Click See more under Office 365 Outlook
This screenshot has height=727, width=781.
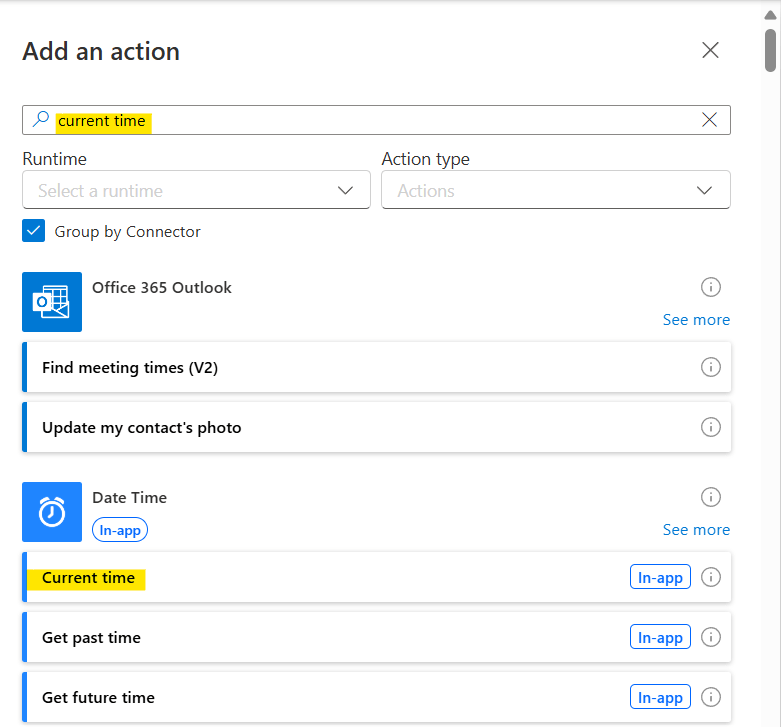tap(696, 320)
